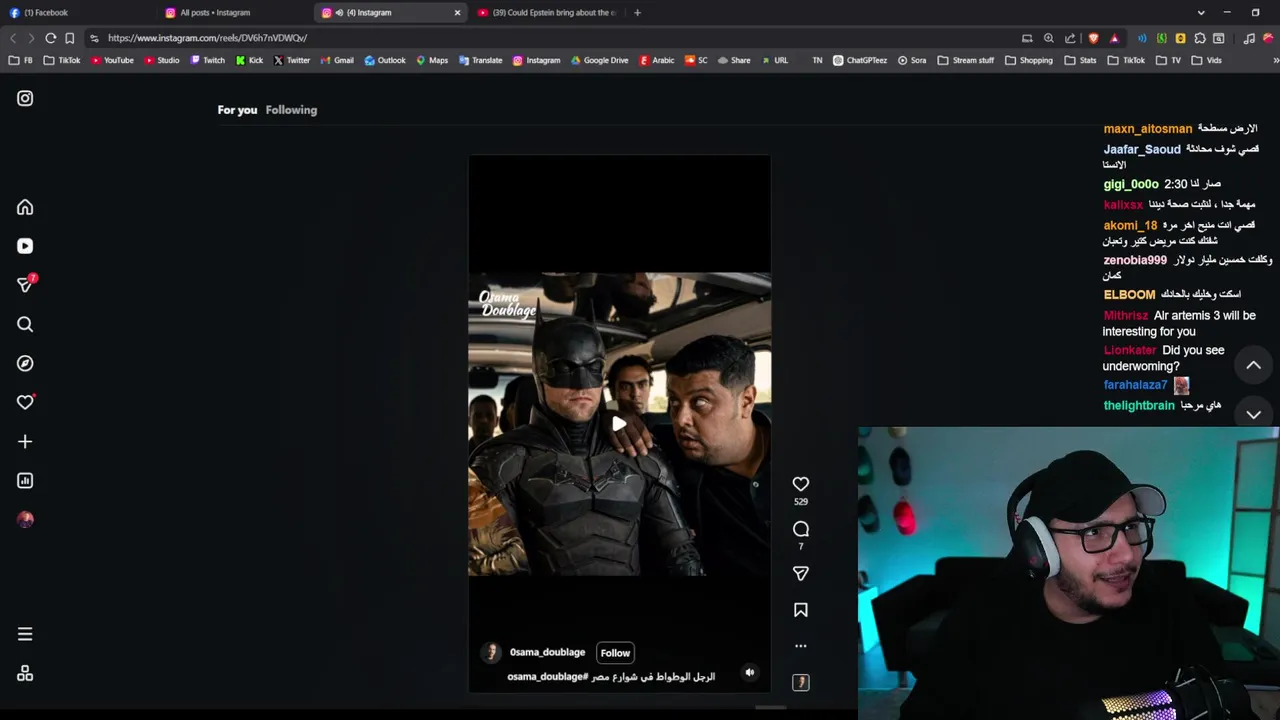Open the Gmail bookmark
The image size is (1280, 720).
(337, 60)
